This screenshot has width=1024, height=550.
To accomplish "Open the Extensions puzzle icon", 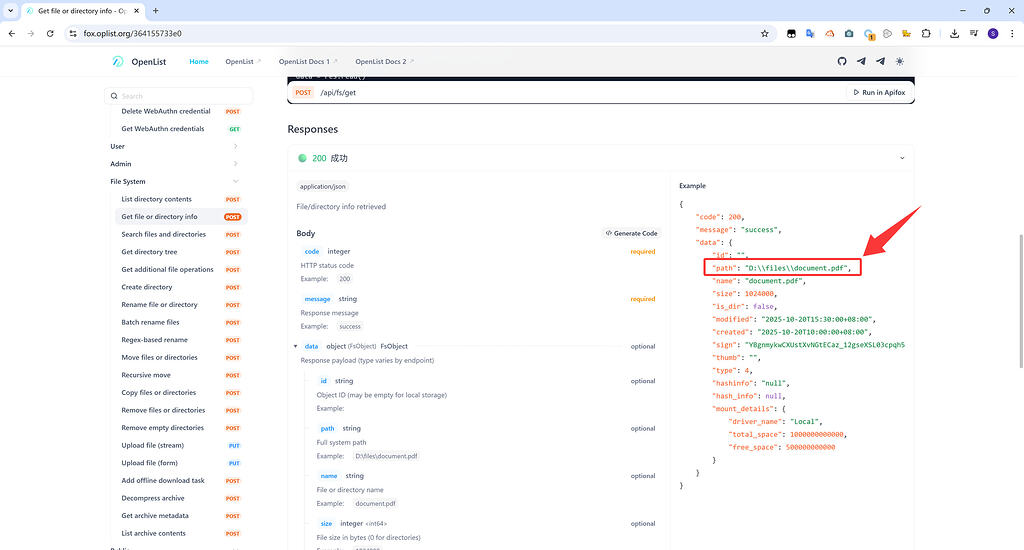I will click(x=926, y=33).
